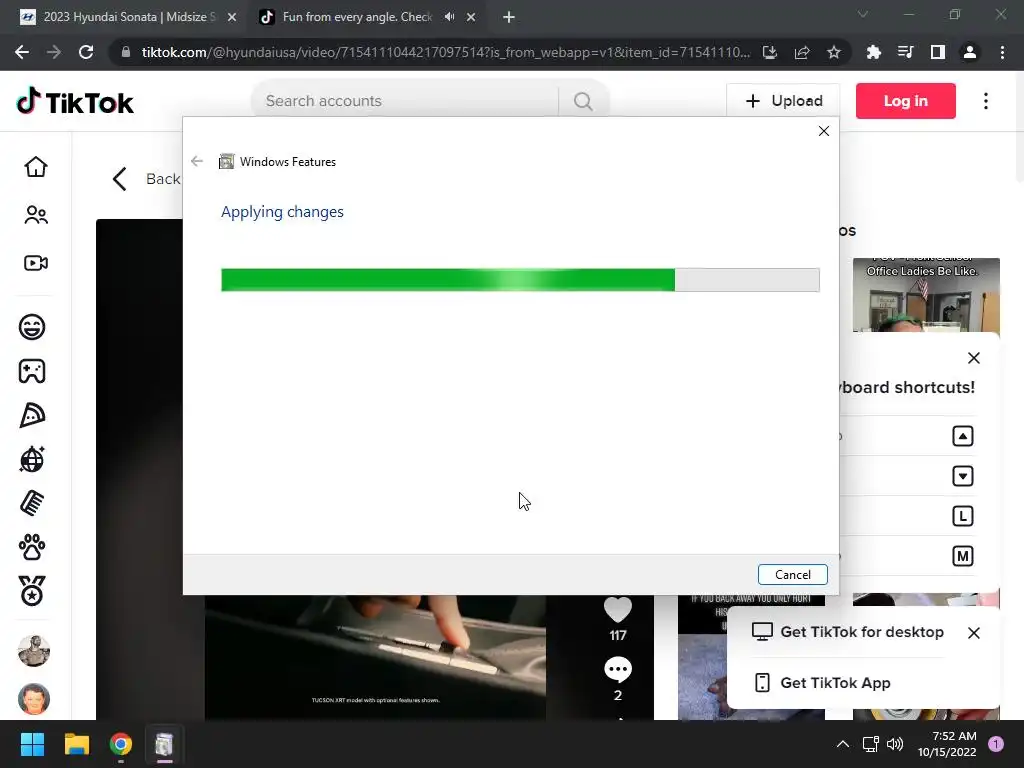
Task: Open the notification badge in system tray
Action: [x=996, y=744]
